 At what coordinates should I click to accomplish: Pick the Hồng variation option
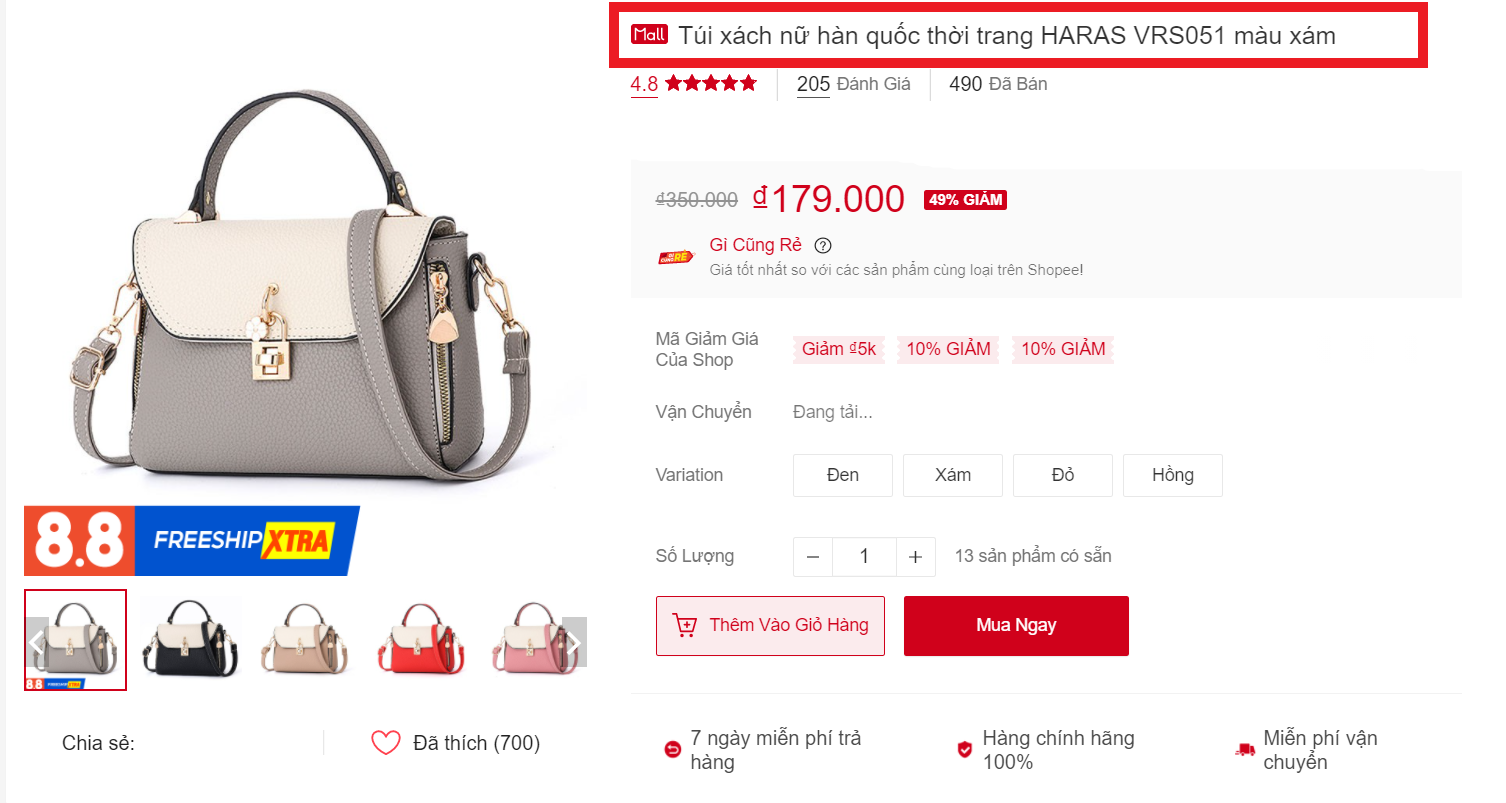[x=1173, y=475]
